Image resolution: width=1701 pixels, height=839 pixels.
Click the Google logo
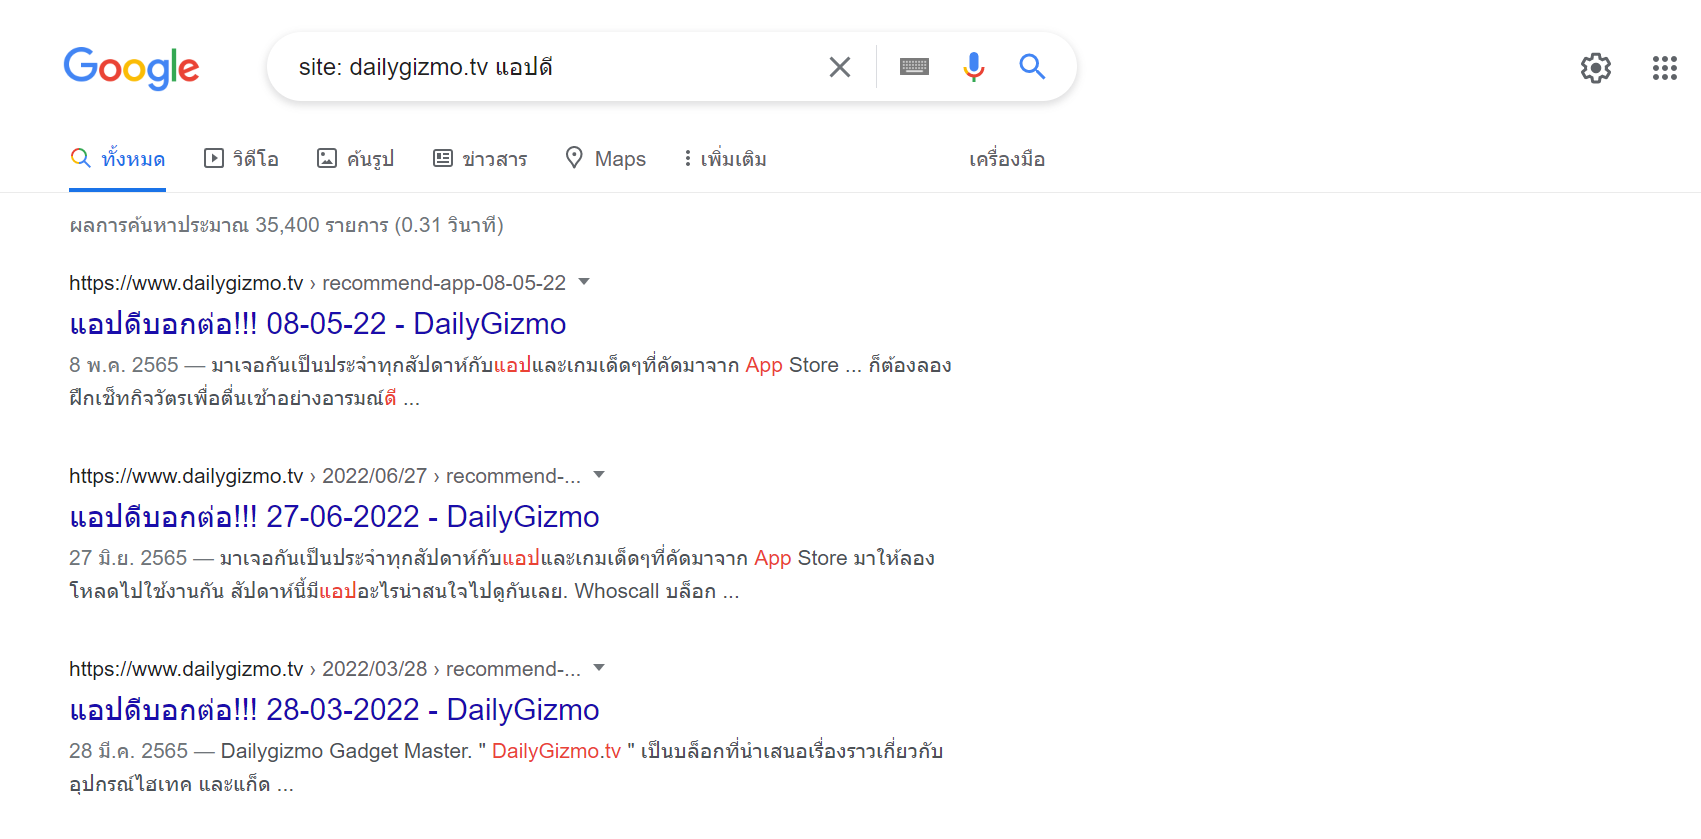[131, 68]
